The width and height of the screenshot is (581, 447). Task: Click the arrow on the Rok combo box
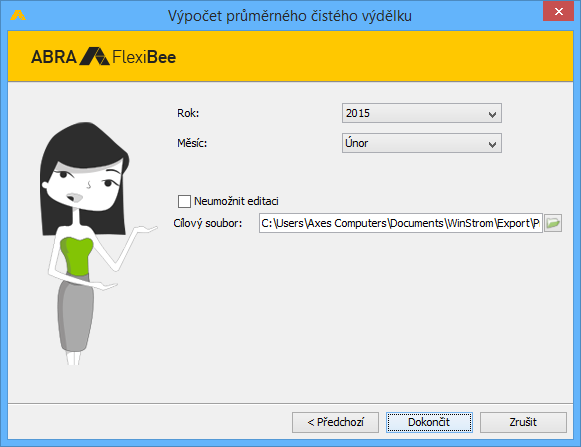coord(492,114)
